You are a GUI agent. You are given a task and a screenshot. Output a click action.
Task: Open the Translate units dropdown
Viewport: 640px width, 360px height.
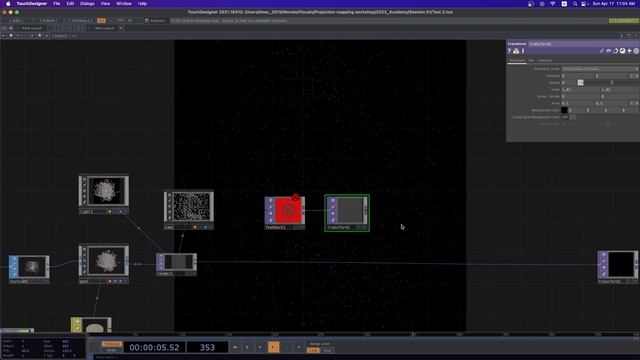tap(634, 76)
